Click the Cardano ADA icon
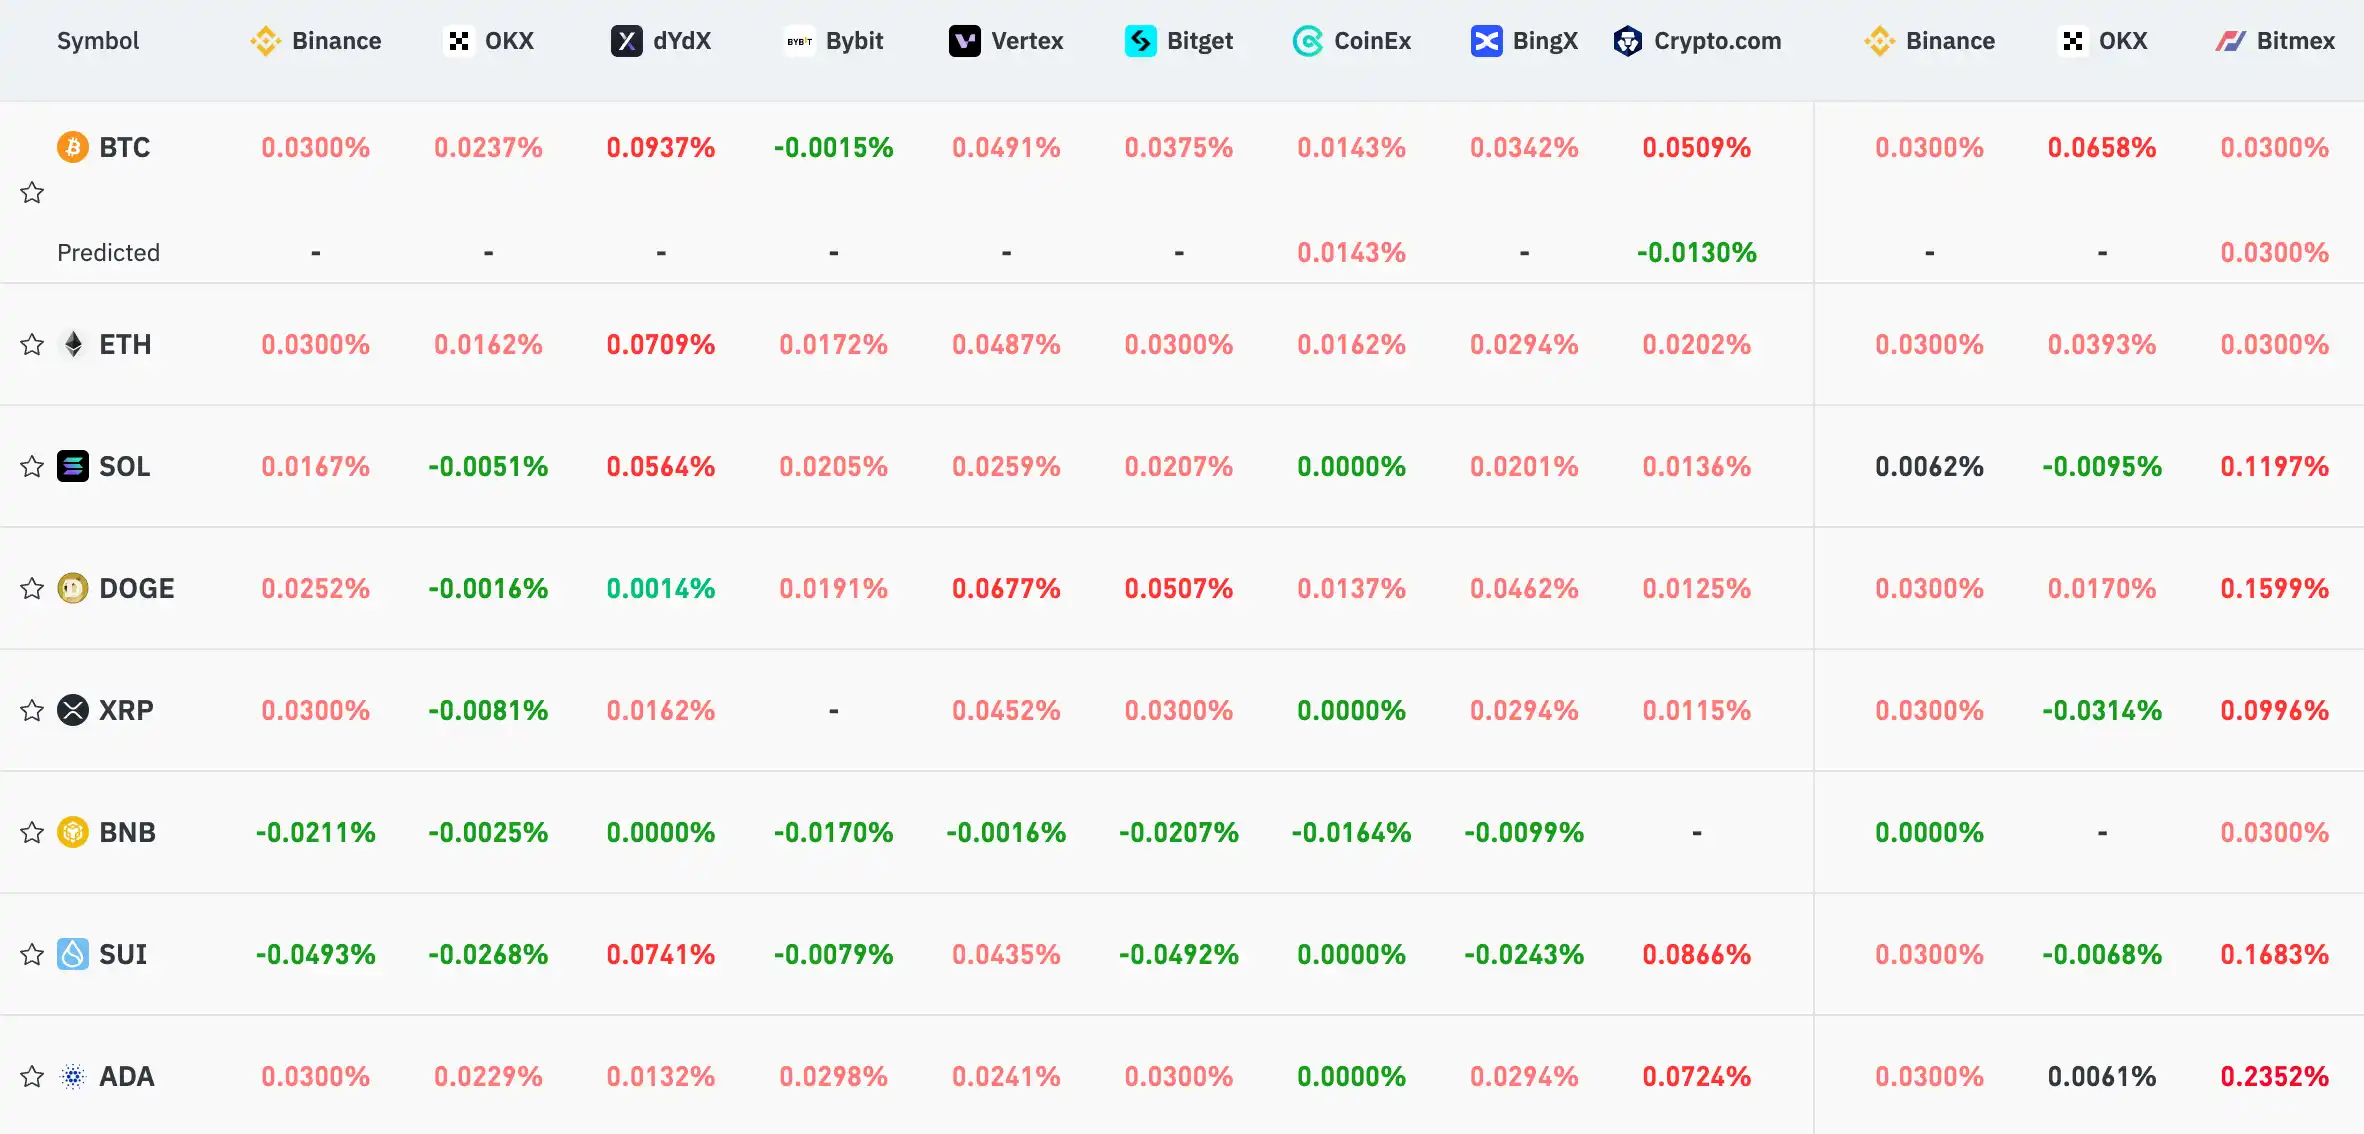 pos(73,1077)
